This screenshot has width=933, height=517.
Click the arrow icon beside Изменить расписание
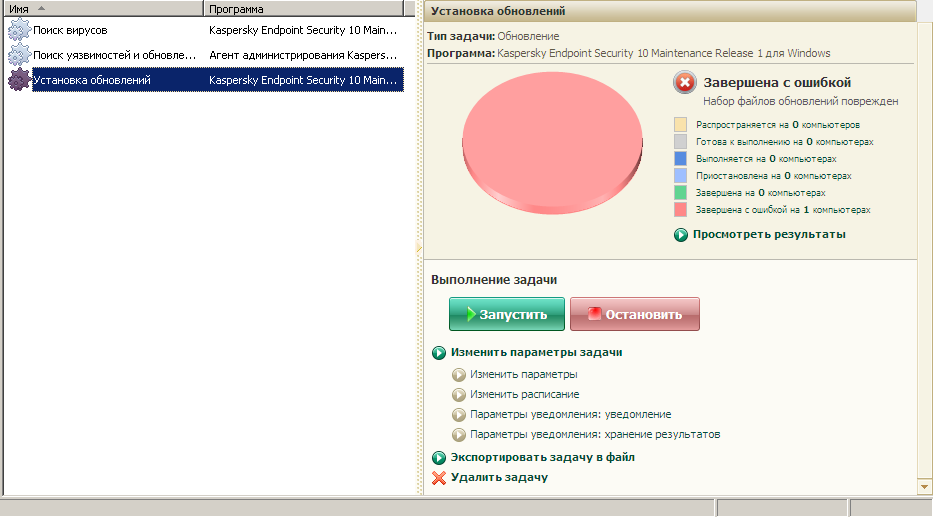point(458,395)
